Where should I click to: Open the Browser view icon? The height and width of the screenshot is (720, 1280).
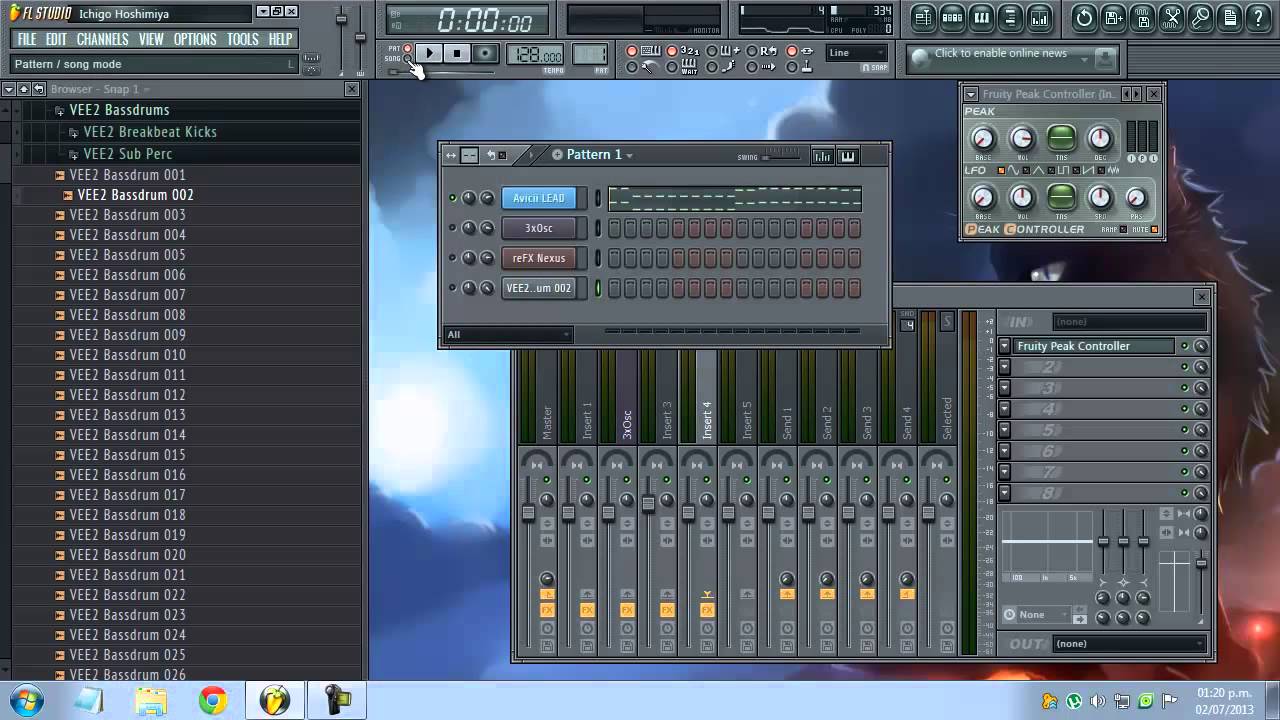(1010, 17)
